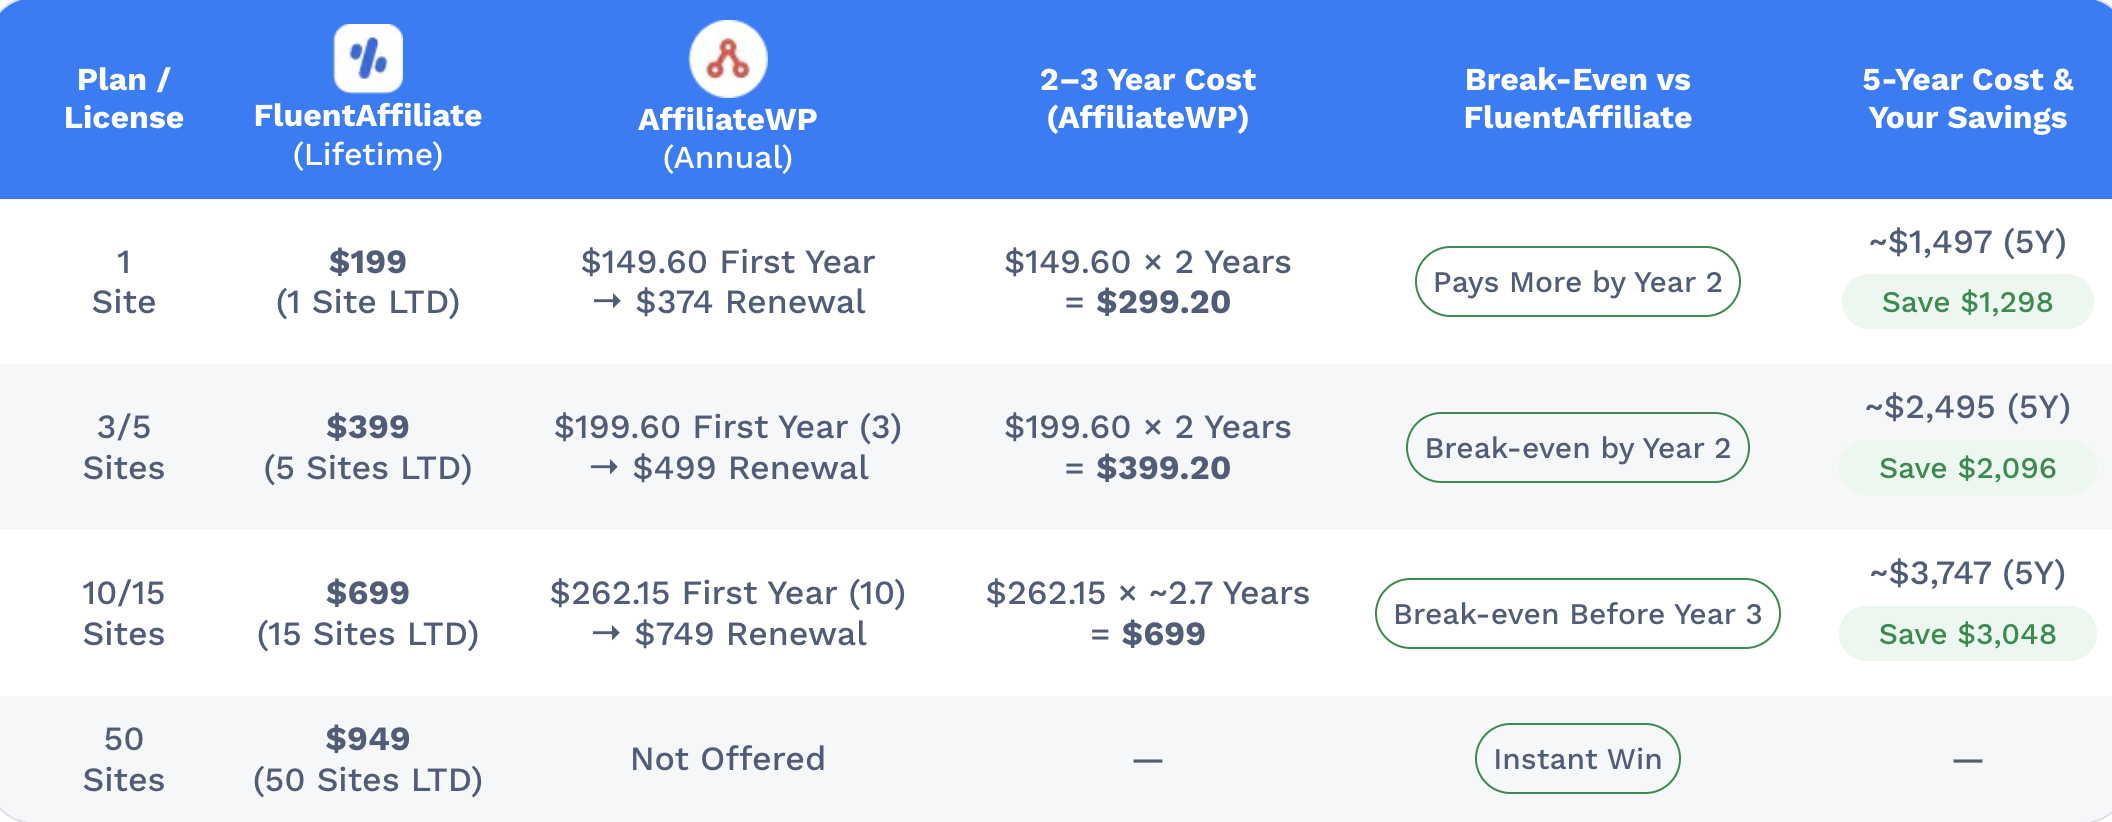Click the AffiliateWP (Annual) header text
2112x822 pixels.
coord(728,138)
